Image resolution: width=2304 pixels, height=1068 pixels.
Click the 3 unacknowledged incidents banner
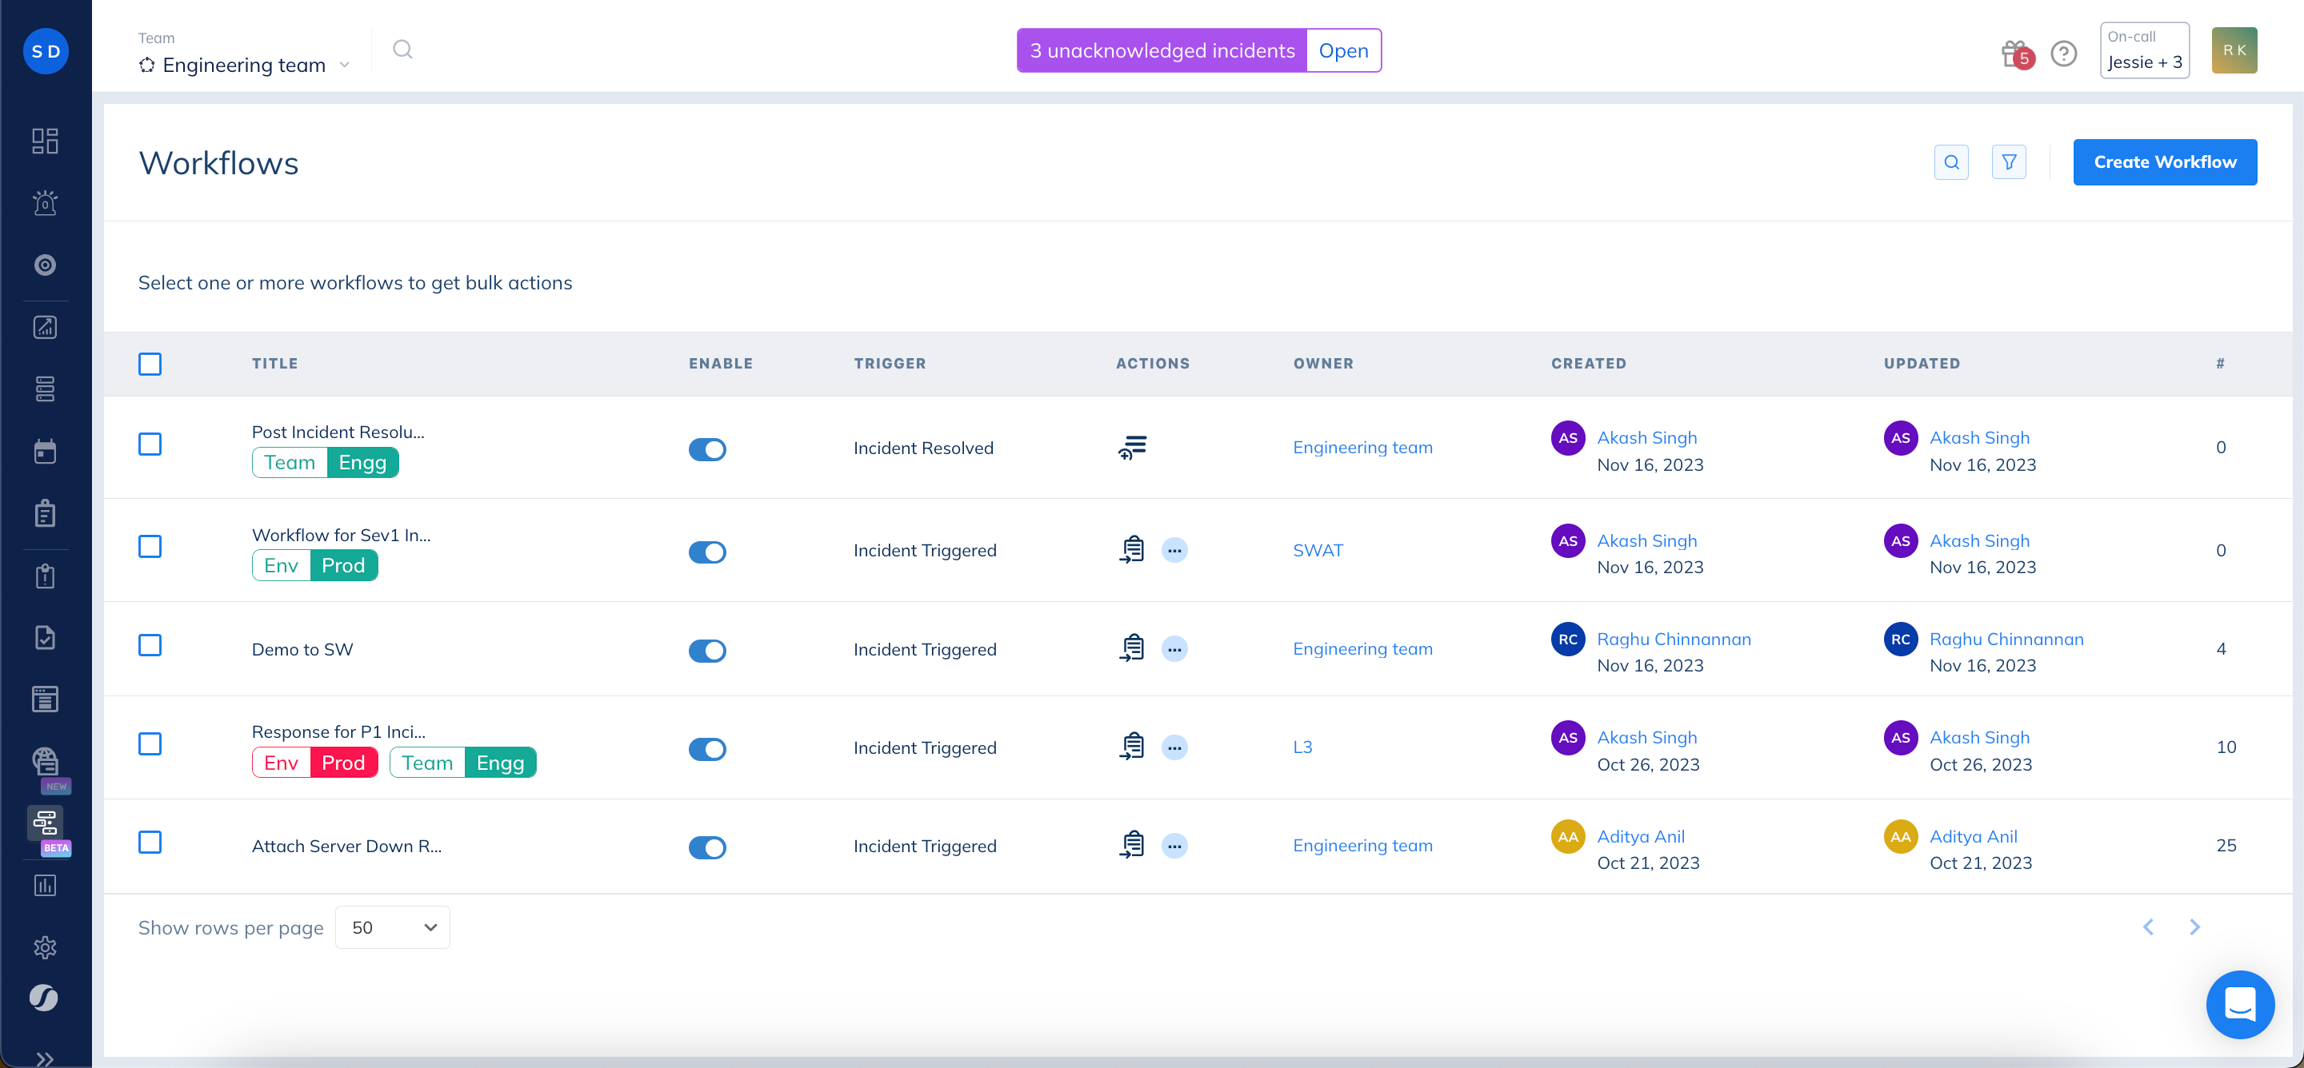click(1162, 50)
